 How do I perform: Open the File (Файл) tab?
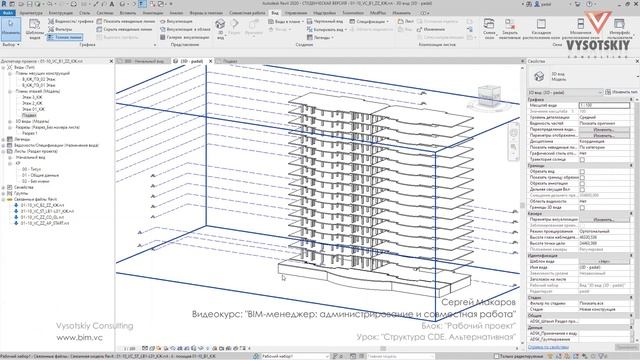click(x=8, y=13)
